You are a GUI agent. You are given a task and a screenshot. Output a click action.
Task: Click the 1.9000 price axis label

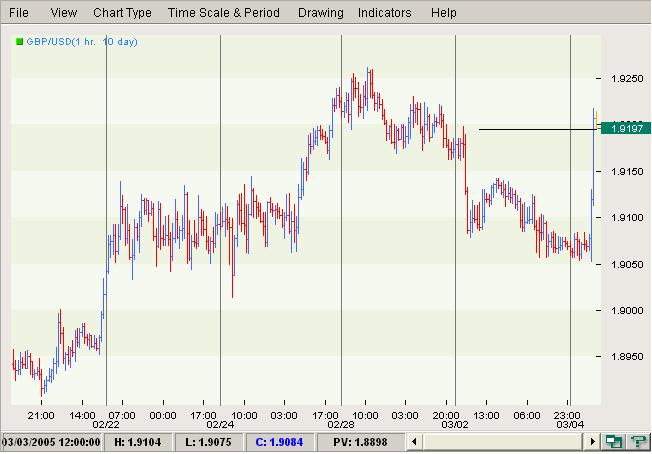coord(626,311)
